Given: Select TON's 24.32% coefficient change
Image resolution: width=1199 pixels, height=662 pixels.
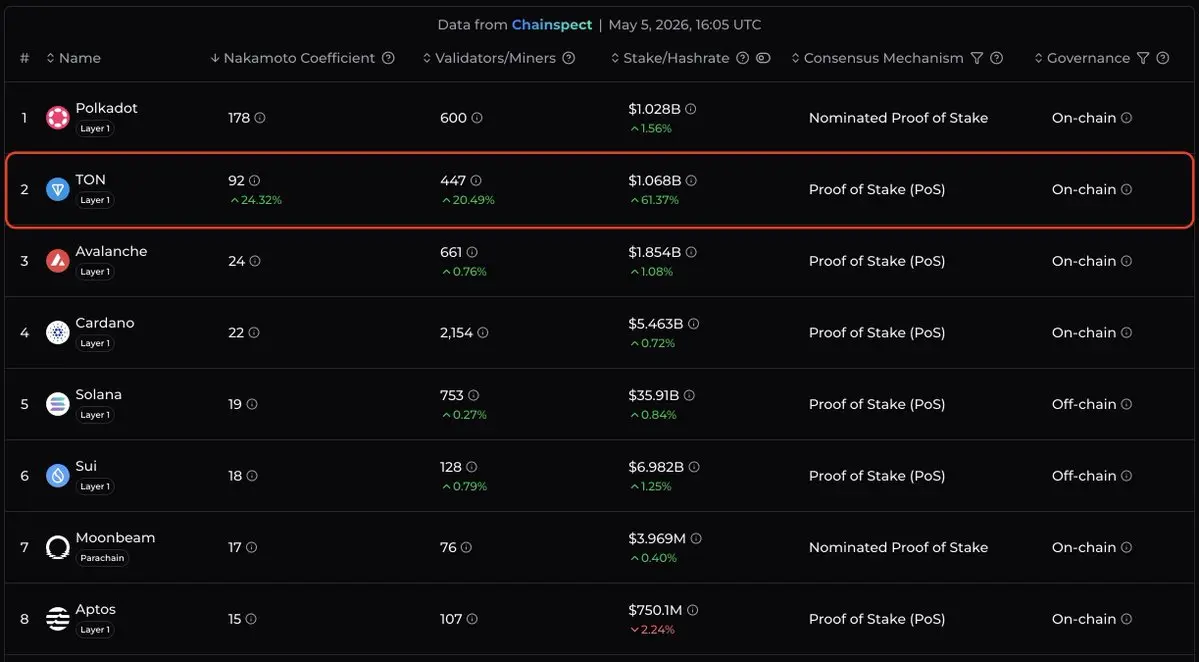Looking at the screenshot, I should (255, 200).
